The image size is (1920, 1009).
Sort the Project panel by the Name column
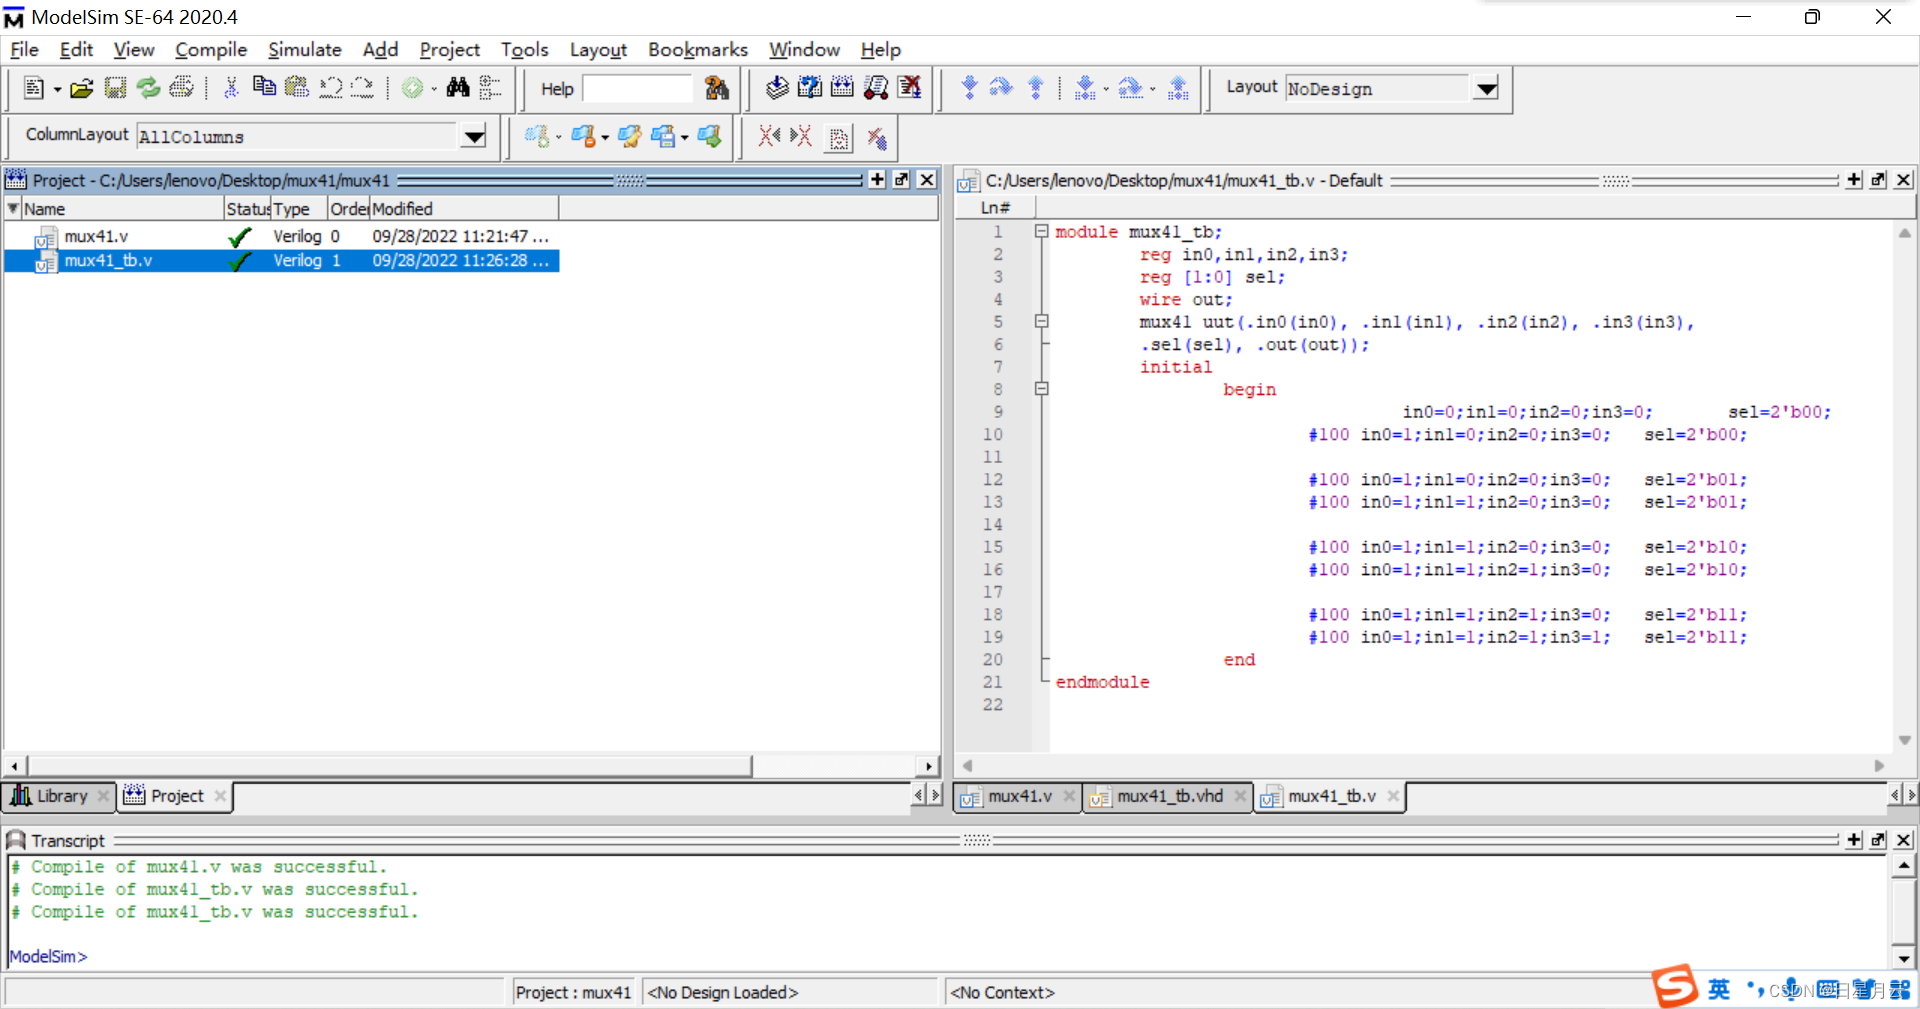[x=121, y=208]
